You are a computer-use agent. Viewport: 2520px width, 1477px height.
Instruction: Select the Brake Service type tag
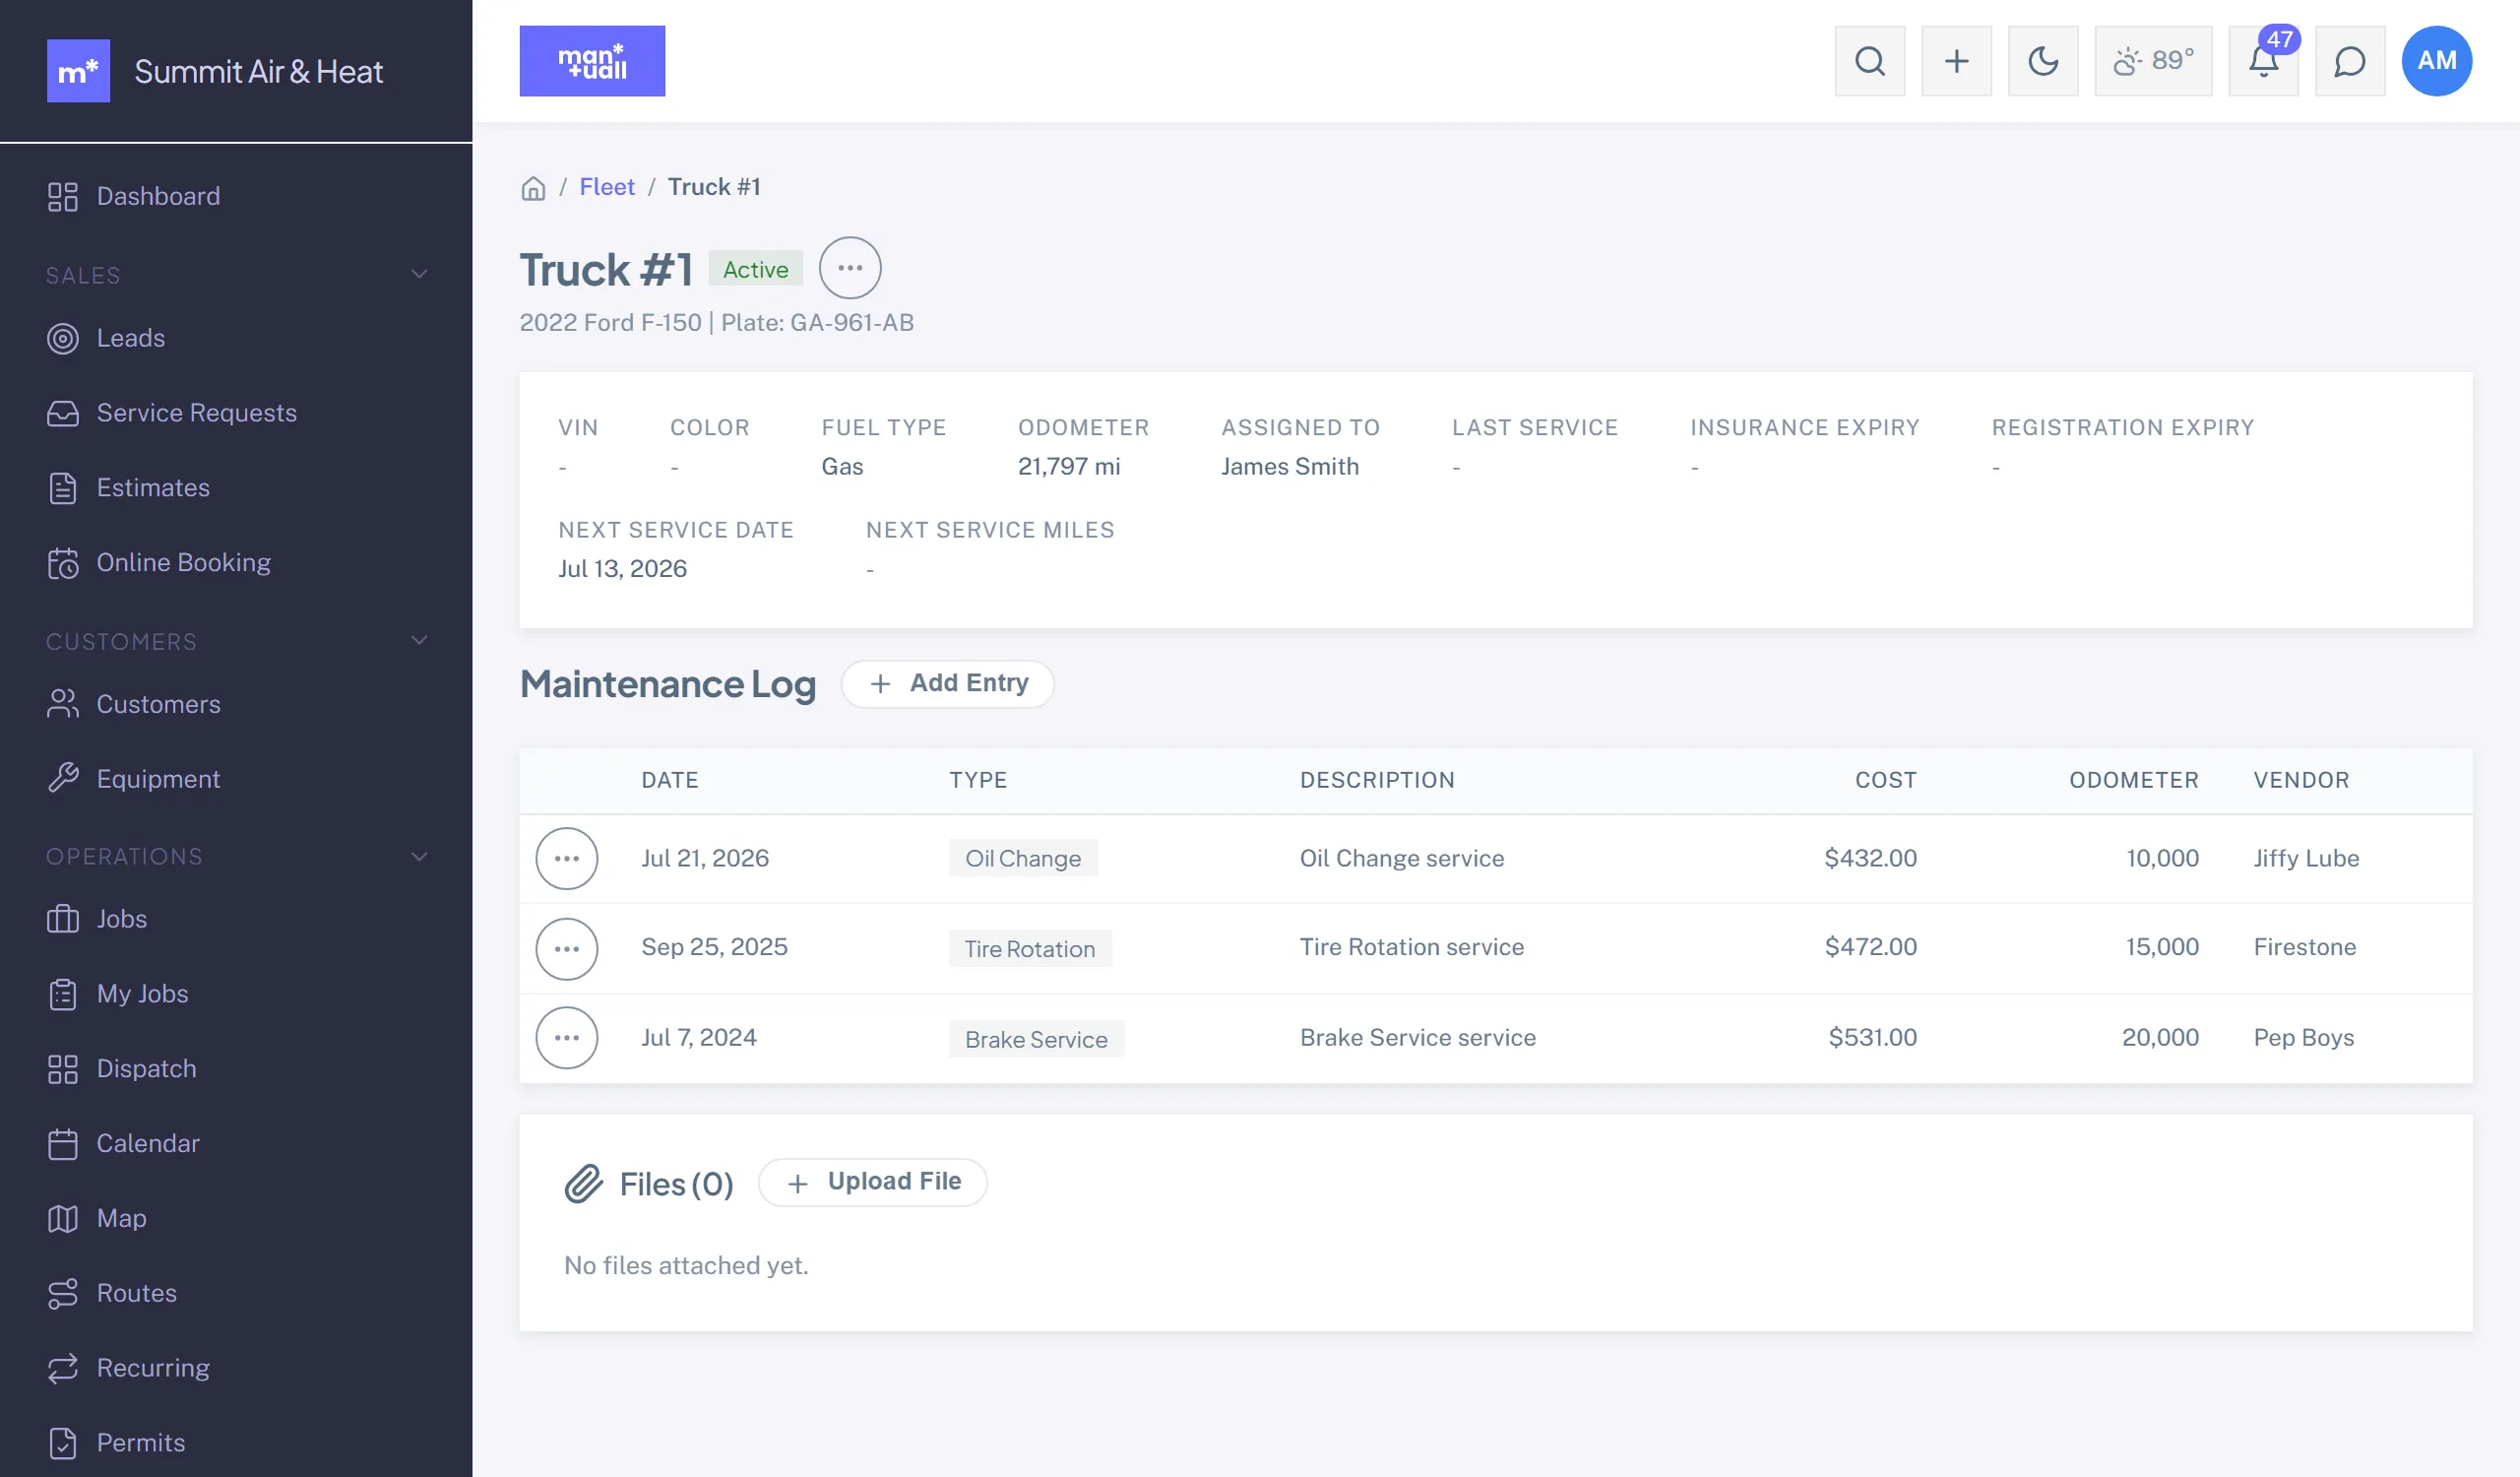(1036, 1039)
